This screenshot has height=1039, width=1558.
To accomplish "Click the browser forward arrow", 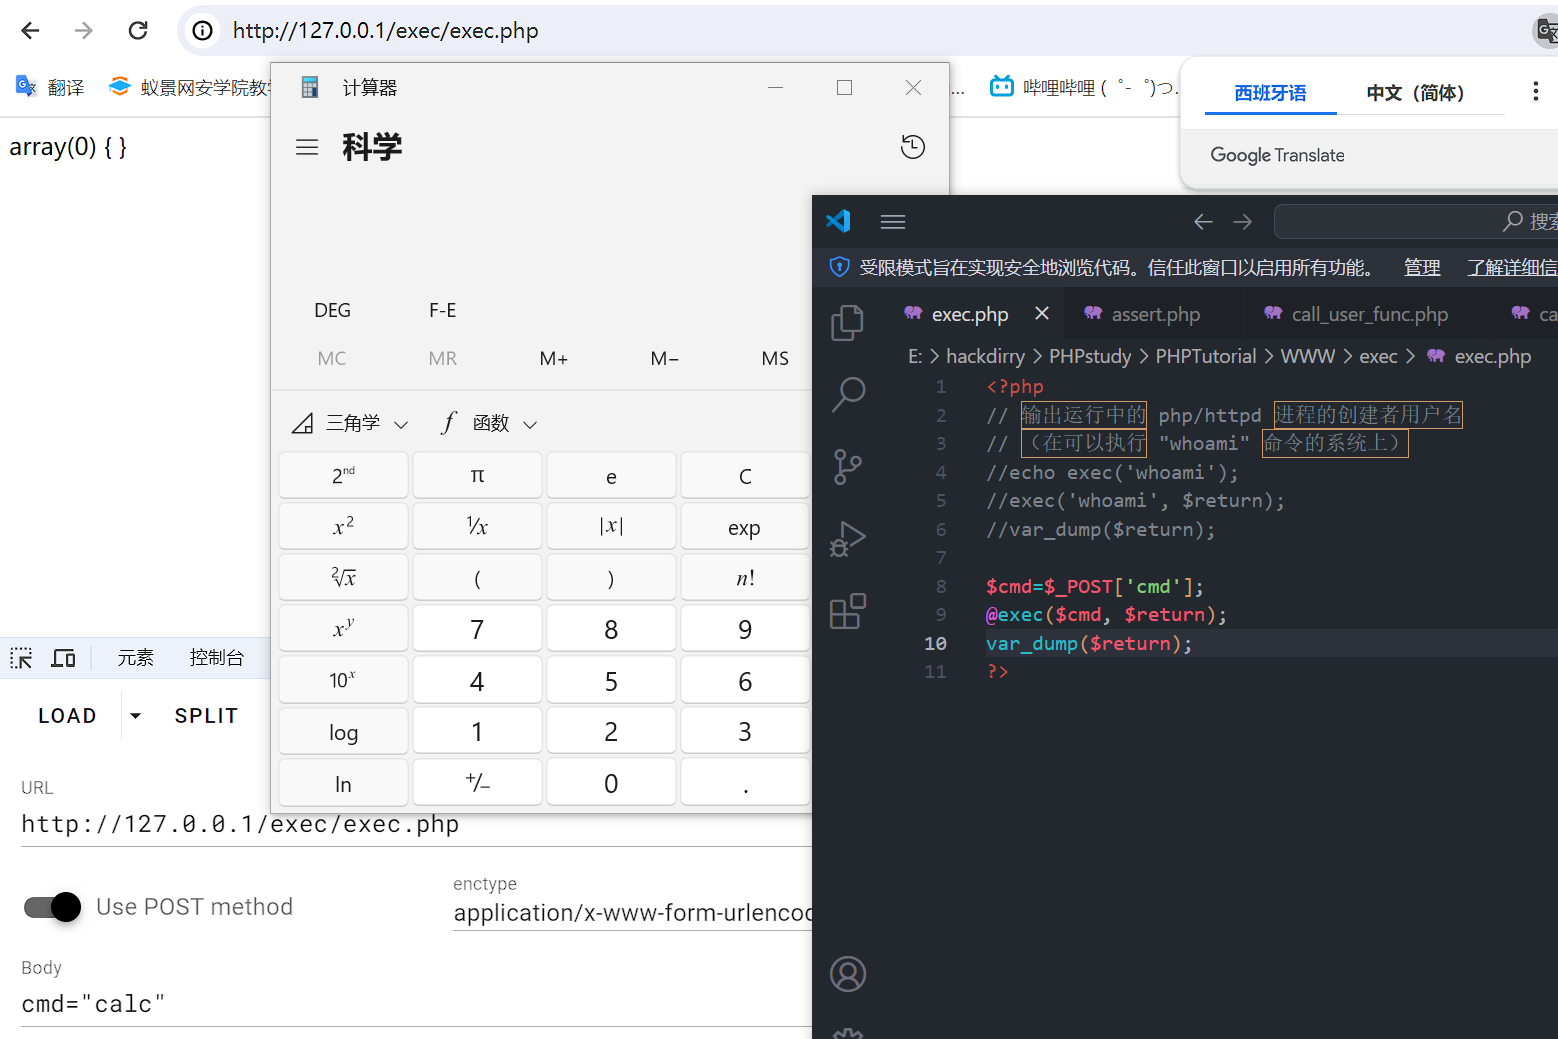I will click(84, 30).
